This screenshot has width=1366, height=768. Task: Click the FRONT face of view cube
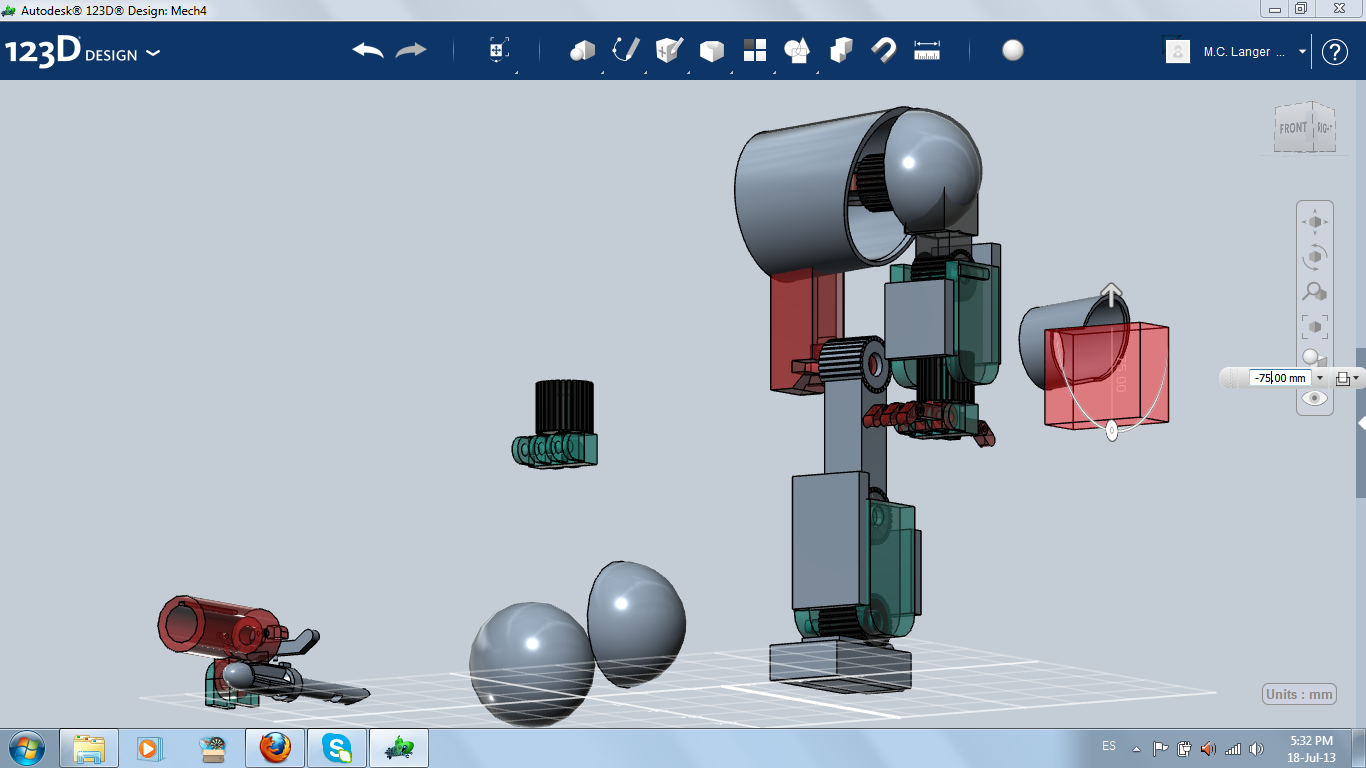tap(1293, 128)
